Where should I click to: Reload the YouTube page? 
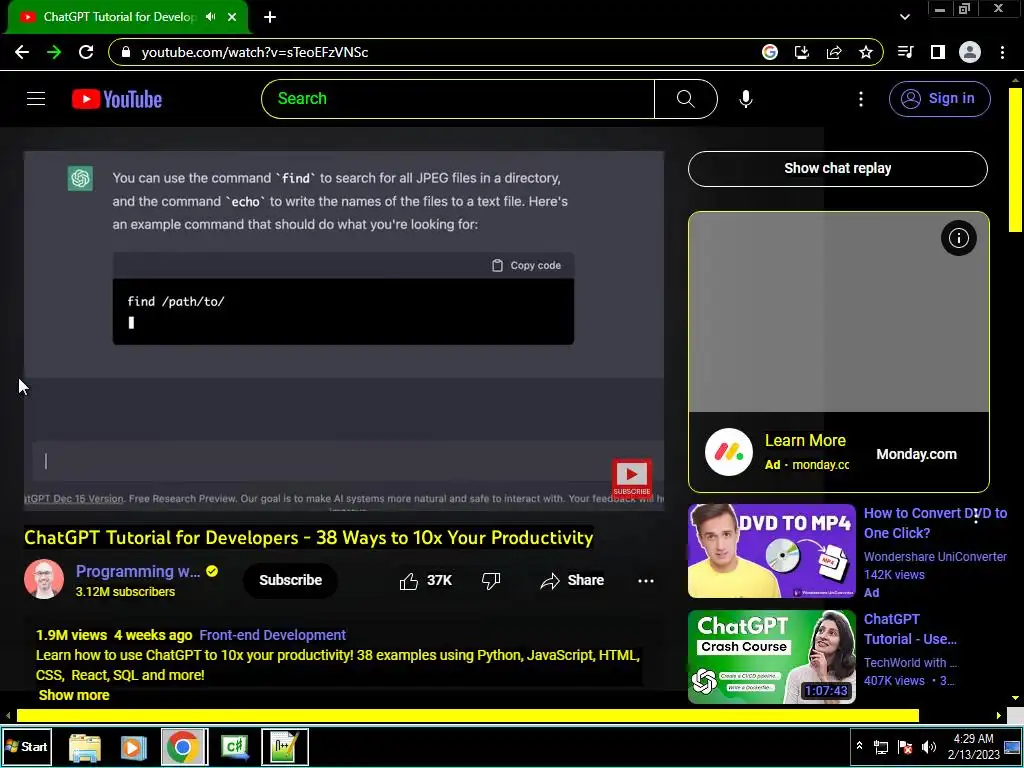(86, 52)
